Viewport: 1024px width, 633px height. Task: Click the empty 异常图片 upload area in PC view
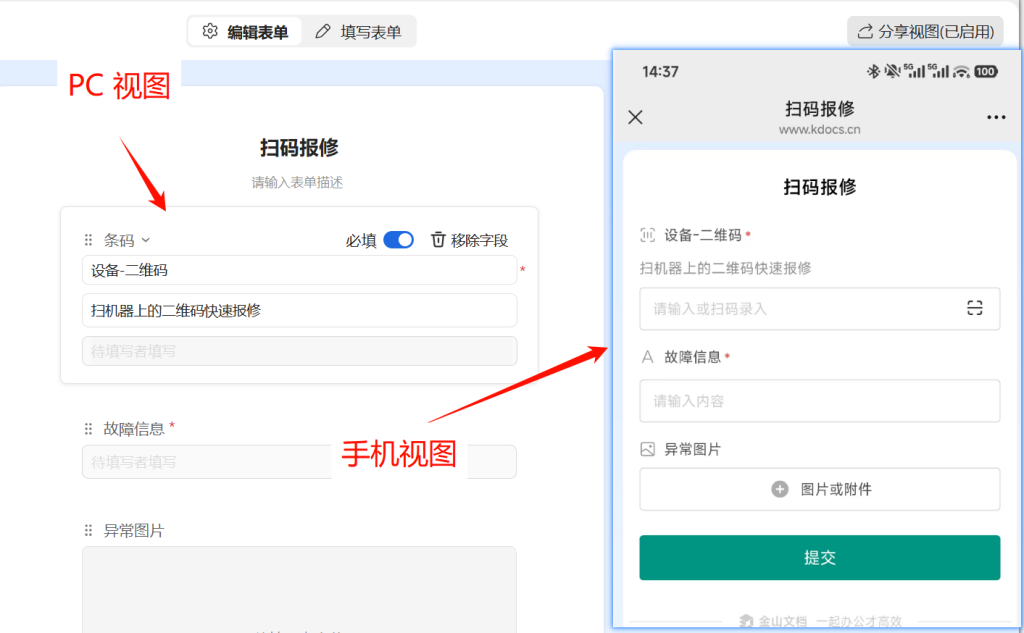click(300, 589)
